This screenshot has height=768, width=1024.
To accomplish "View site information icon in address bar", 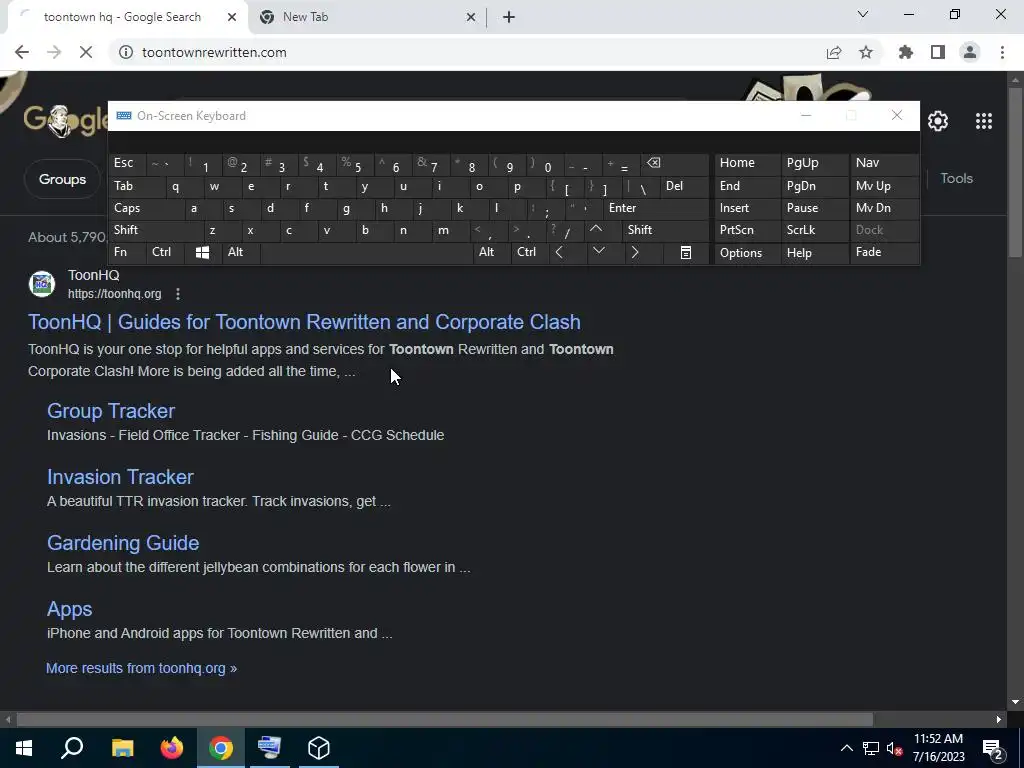I will [125, 52].
